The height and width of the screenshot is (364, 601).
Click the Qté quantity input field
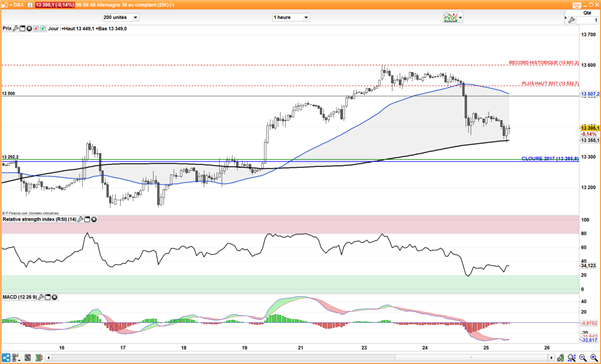coord(588,20)
